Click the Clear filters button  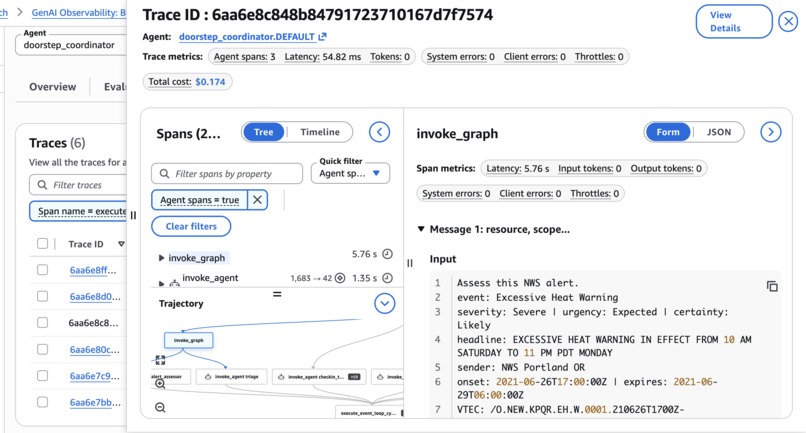tap(191, 226)
